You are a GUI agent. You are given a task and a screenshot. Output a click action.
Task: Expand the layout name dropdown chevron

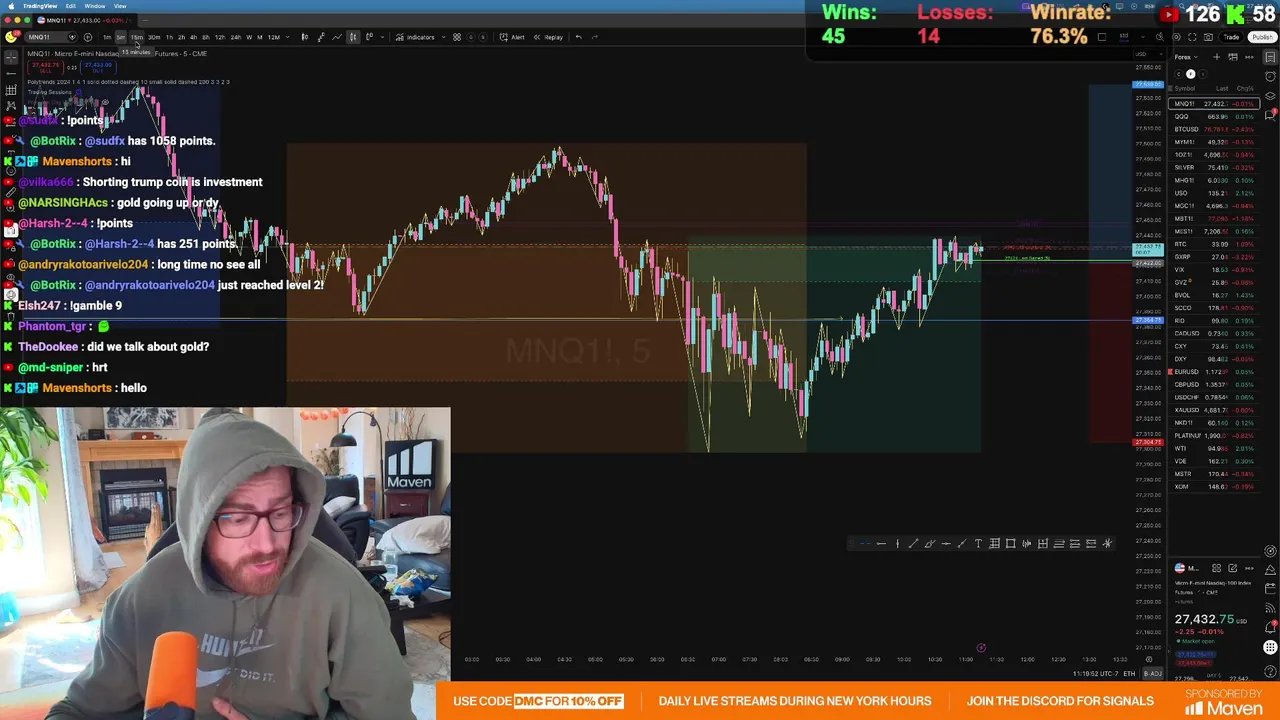pyautogui.click(x=1143, y=37)
